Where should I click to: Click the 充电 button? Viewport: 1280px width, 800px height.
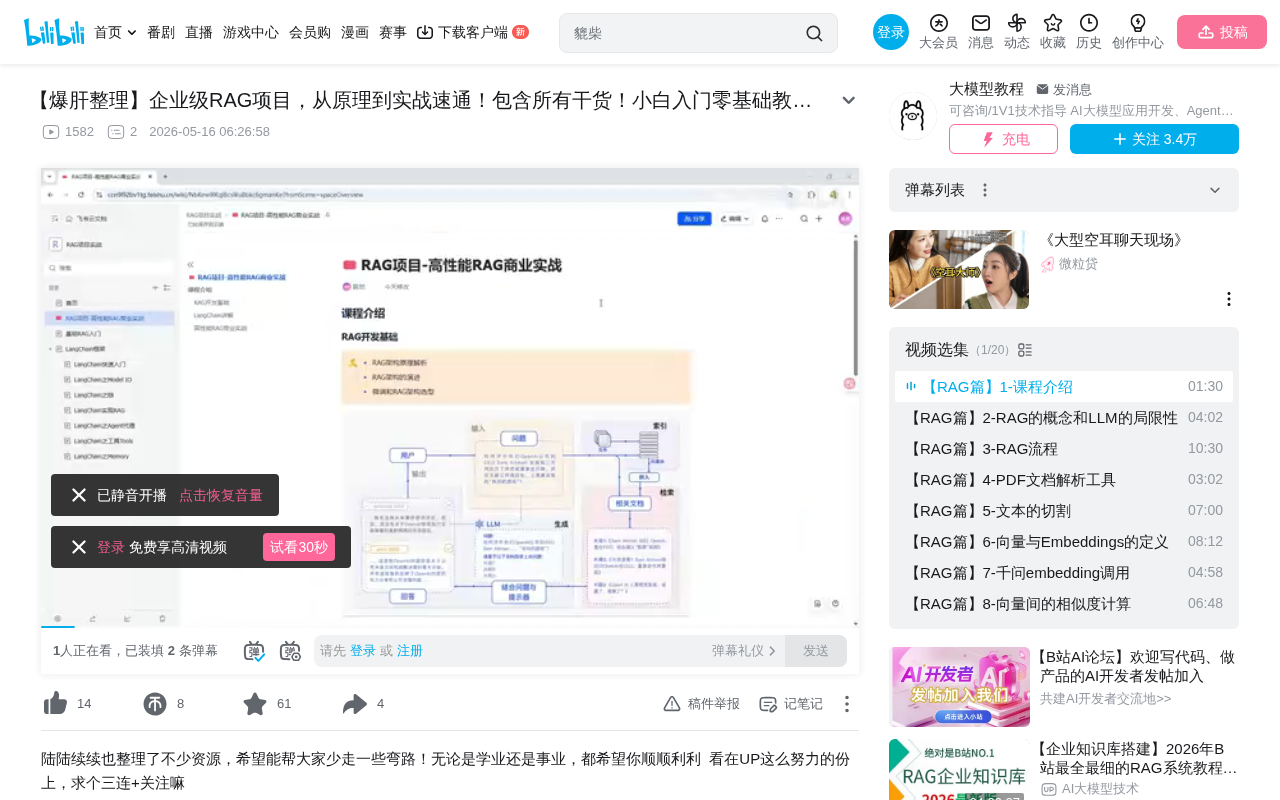click(x=1003, y=139)
